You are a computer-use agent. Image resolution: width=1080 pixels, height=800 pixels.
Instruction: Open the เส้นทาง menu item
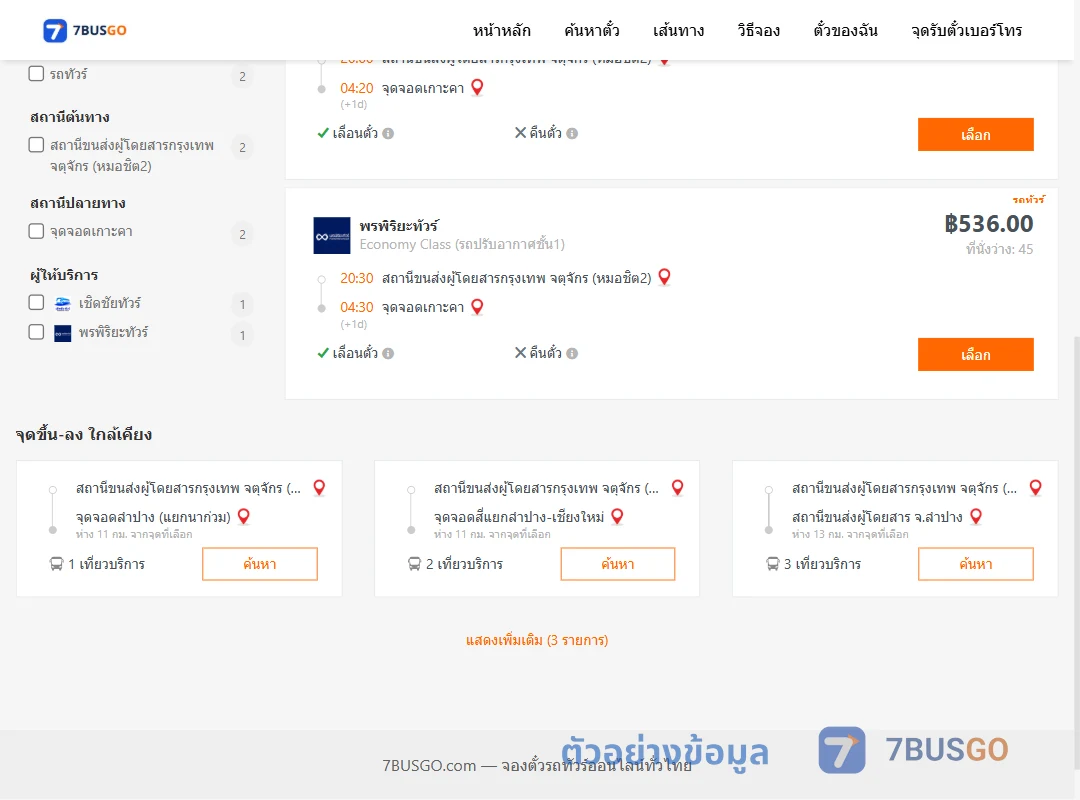[678, 30]
